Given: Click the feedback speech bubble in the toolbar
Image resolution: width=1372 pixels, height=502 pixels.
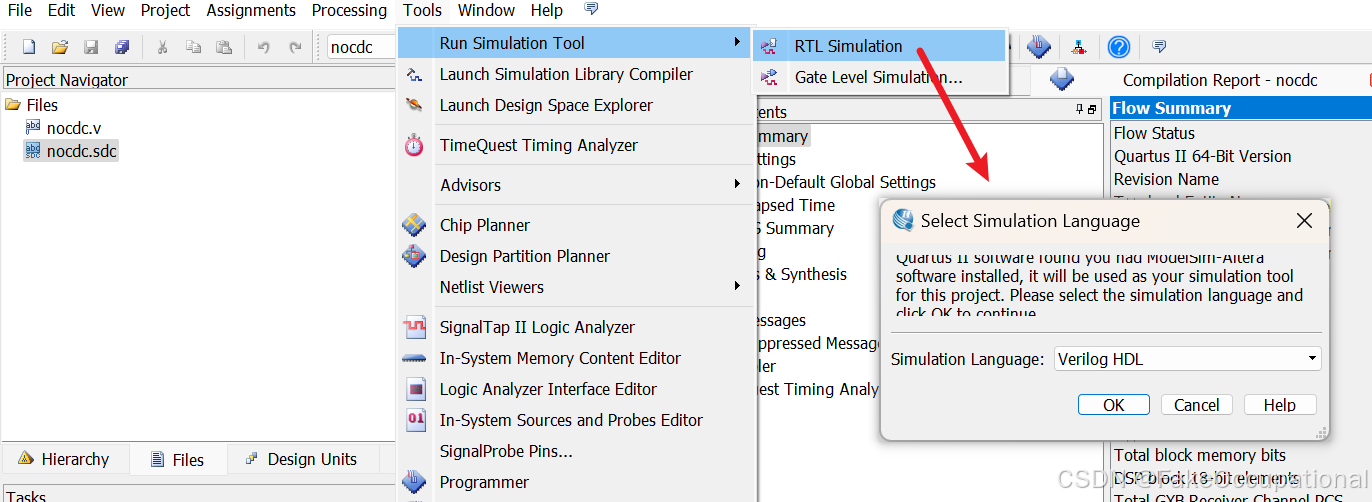Looking at the screenshot, I should pyautogui.click(x=1159, y=46).
